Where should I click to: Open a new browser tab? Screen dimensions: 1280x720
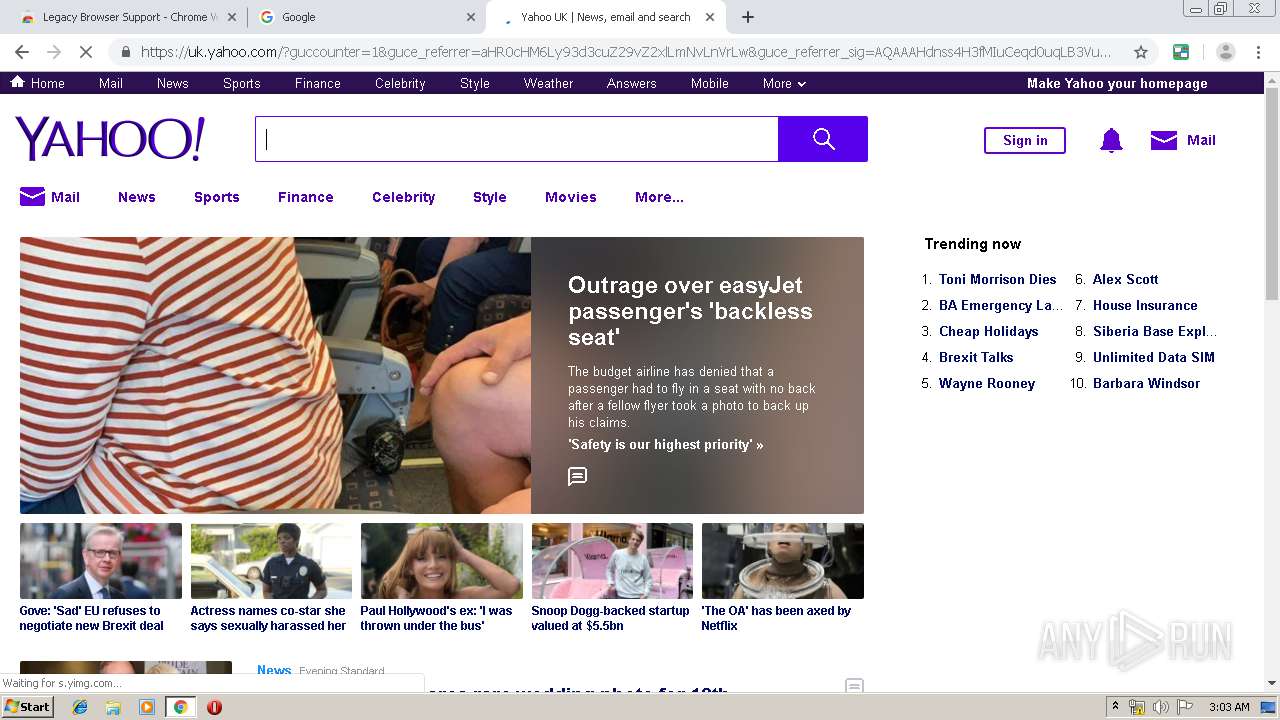[747, 17]
